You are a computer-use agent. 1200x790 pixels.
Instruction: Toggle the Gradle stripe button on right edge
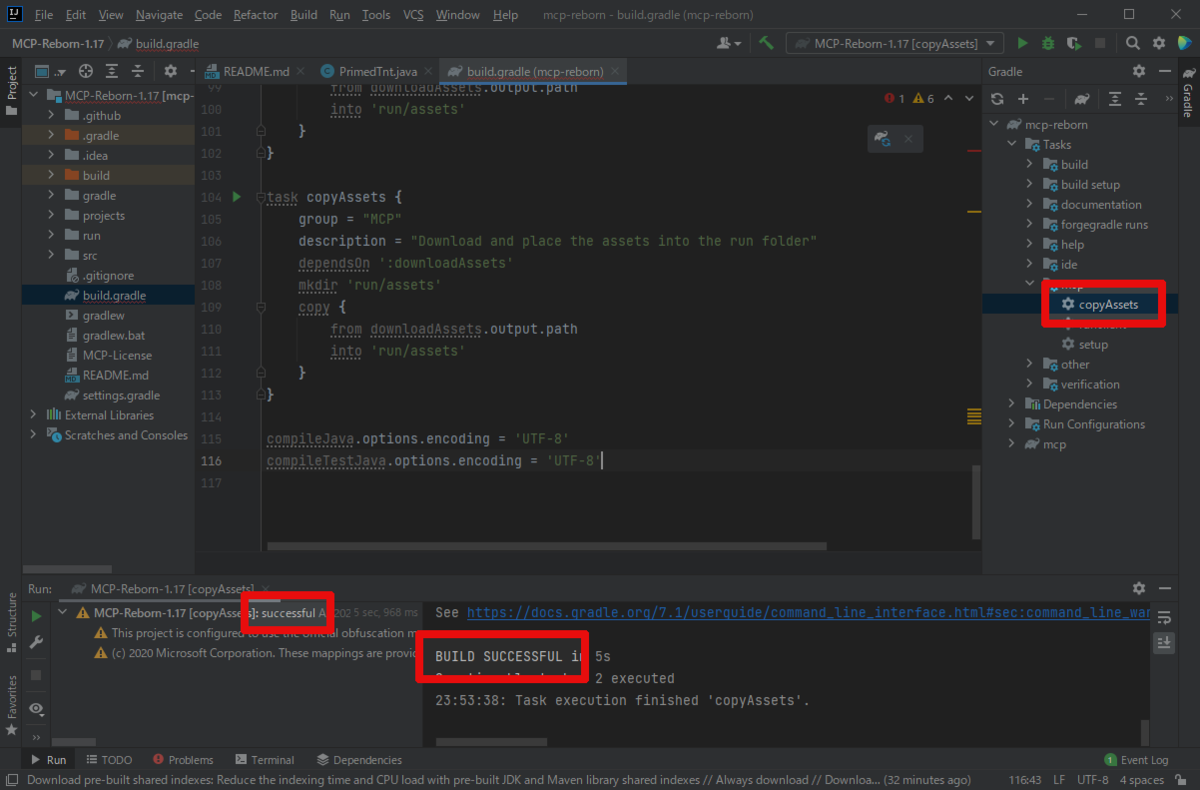click(1188, 91)
